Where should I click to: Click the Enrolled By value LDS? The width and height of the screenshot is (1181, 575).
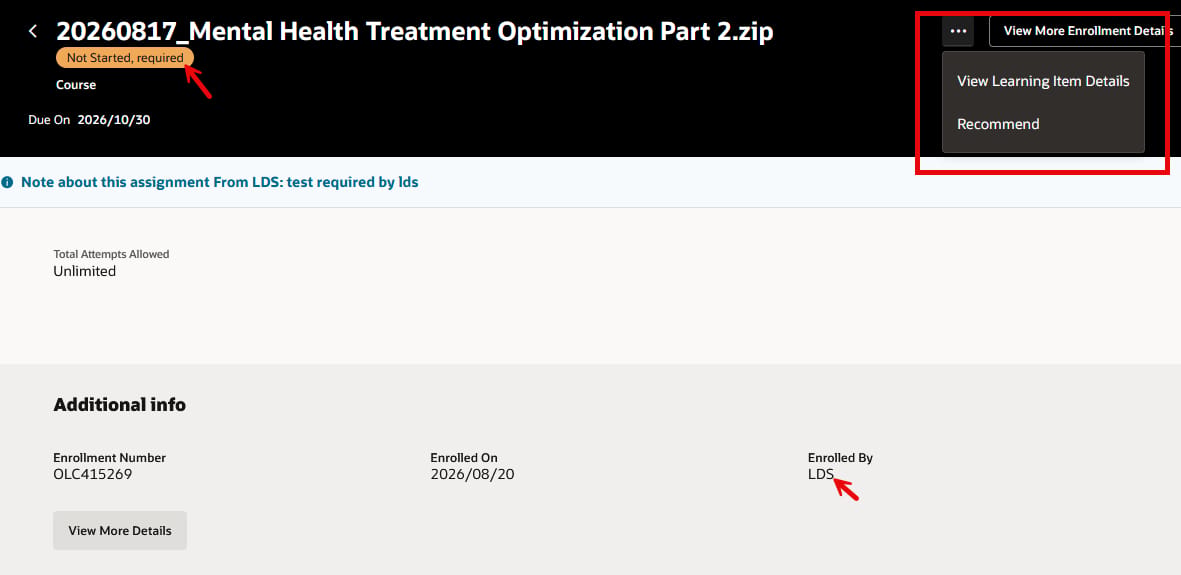coord(821,474)
